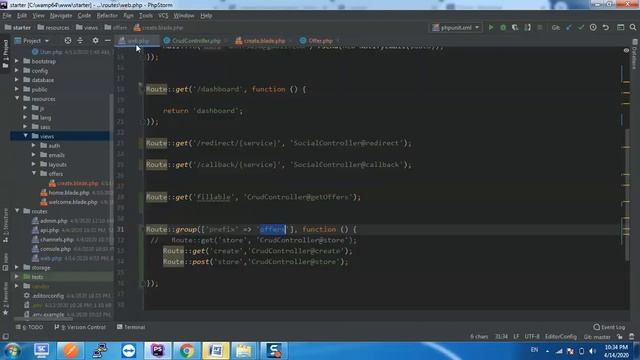640x360 pixels.
Task: Click the LF line separator in status bar
Action: (x=516, y=337)
